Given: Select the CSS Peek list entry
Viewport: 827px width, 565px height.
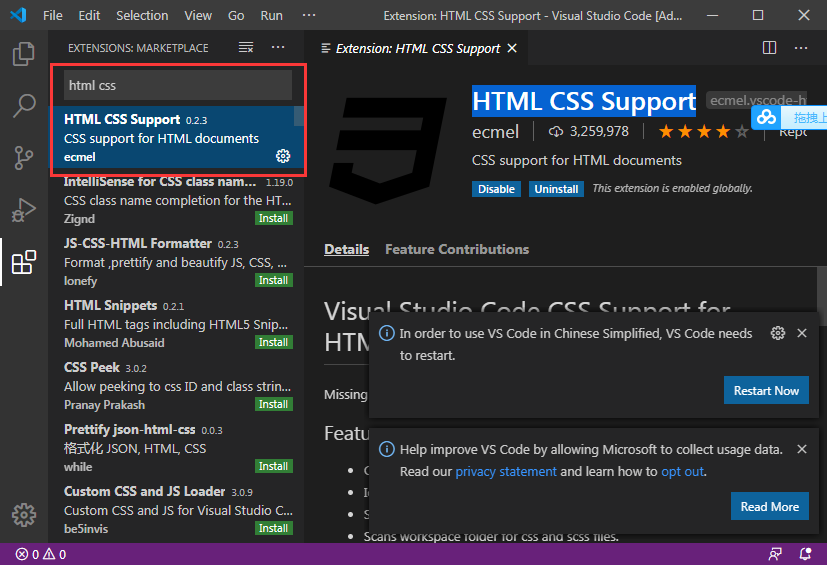Looking at the screenshot, I should (178, 386).
